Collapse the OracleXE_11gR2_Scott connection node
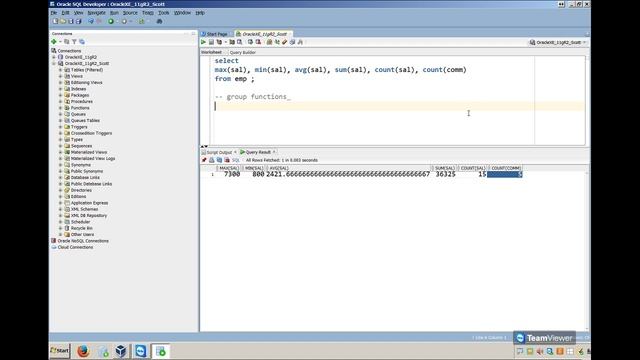Screen dimensions: 640x360 click(54, 64)
